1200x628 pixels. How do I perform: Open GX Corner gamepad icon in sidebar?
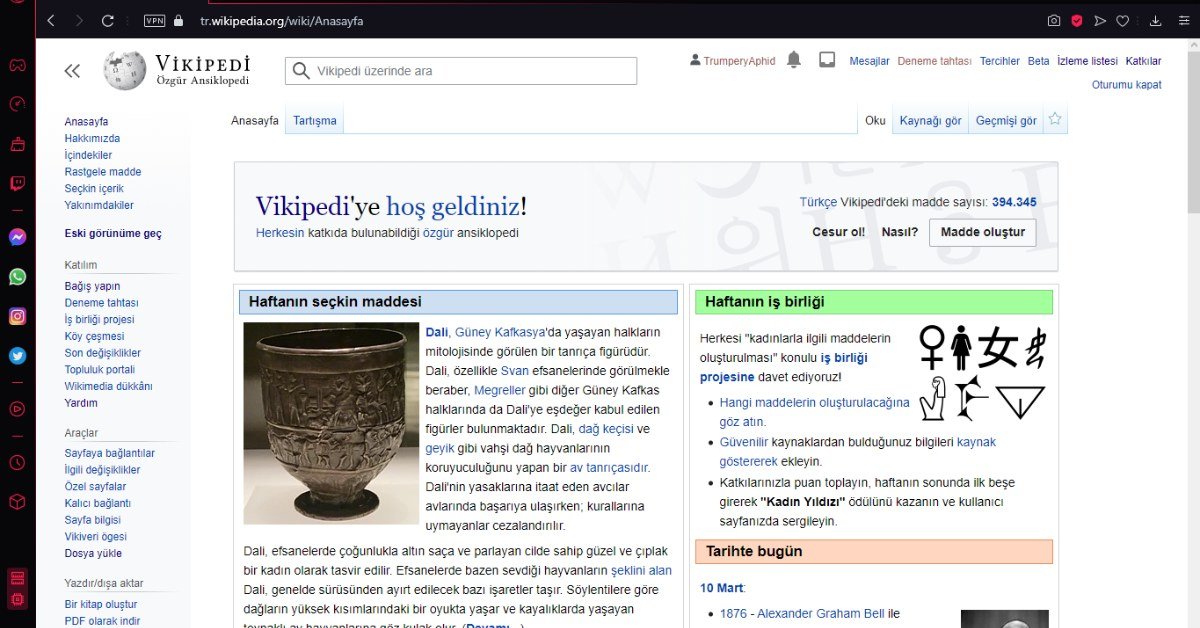tap(17, 66)
